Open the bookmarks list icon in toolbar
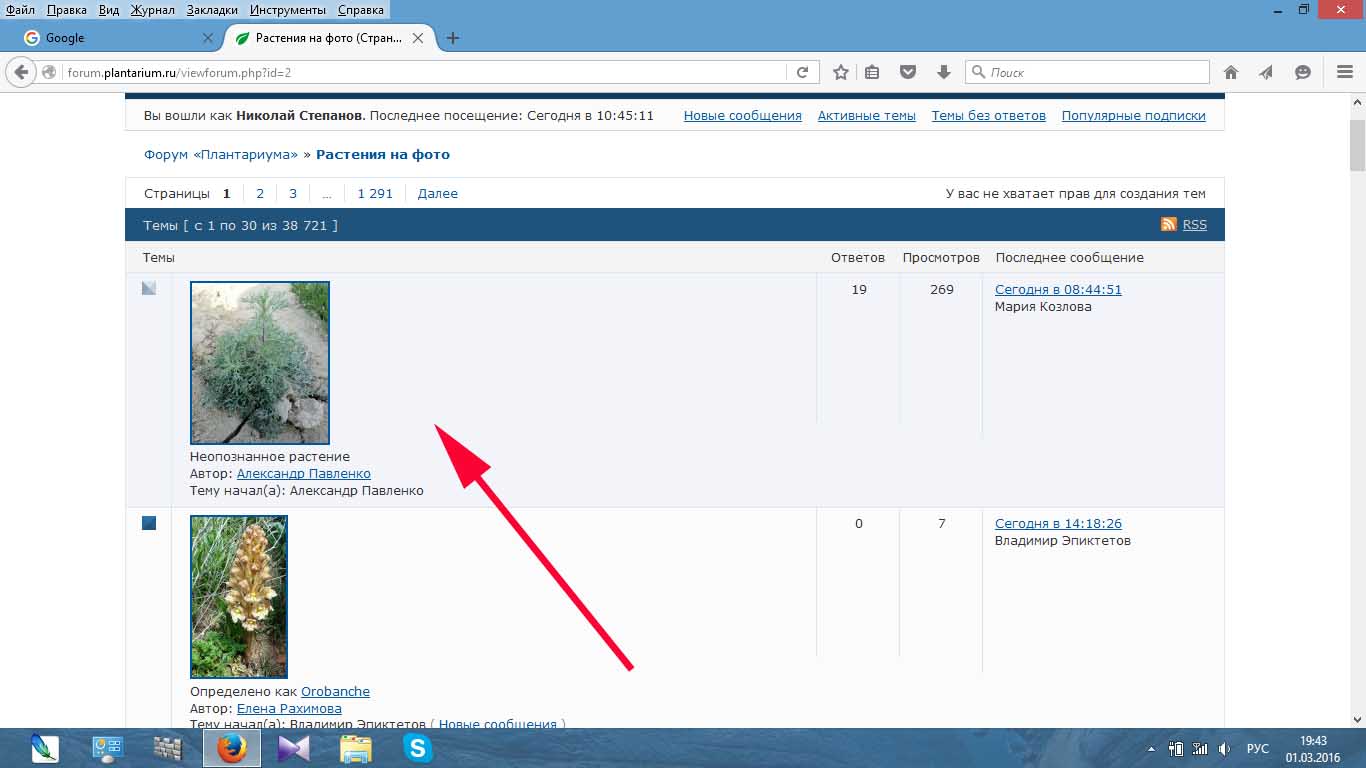Screen dimensions: 1366x768 pyautogui.click(x=872, y=72)
